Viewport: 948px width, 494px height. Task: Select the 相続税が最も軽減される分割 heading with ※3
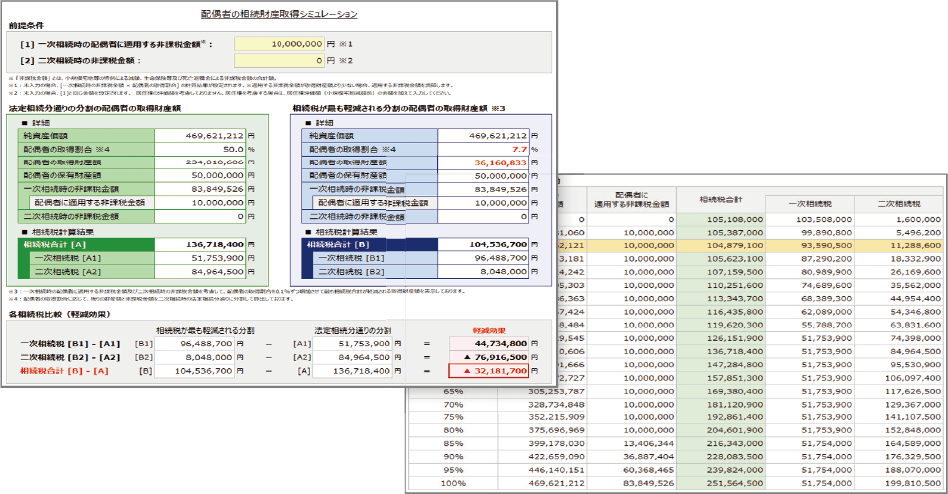(x=399, y=108)
